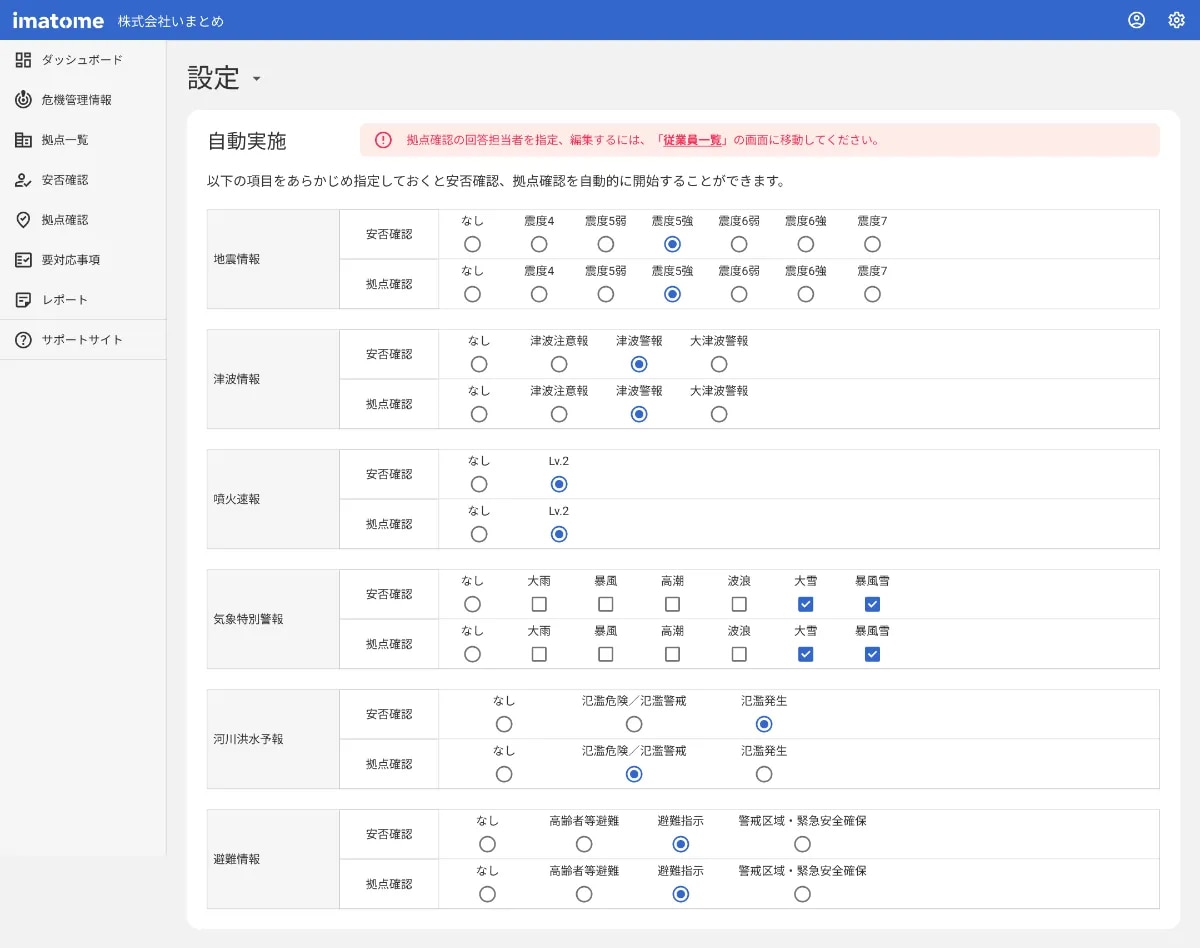
Task: Click the crisis management info radar icon
Action: click(24, 100)
